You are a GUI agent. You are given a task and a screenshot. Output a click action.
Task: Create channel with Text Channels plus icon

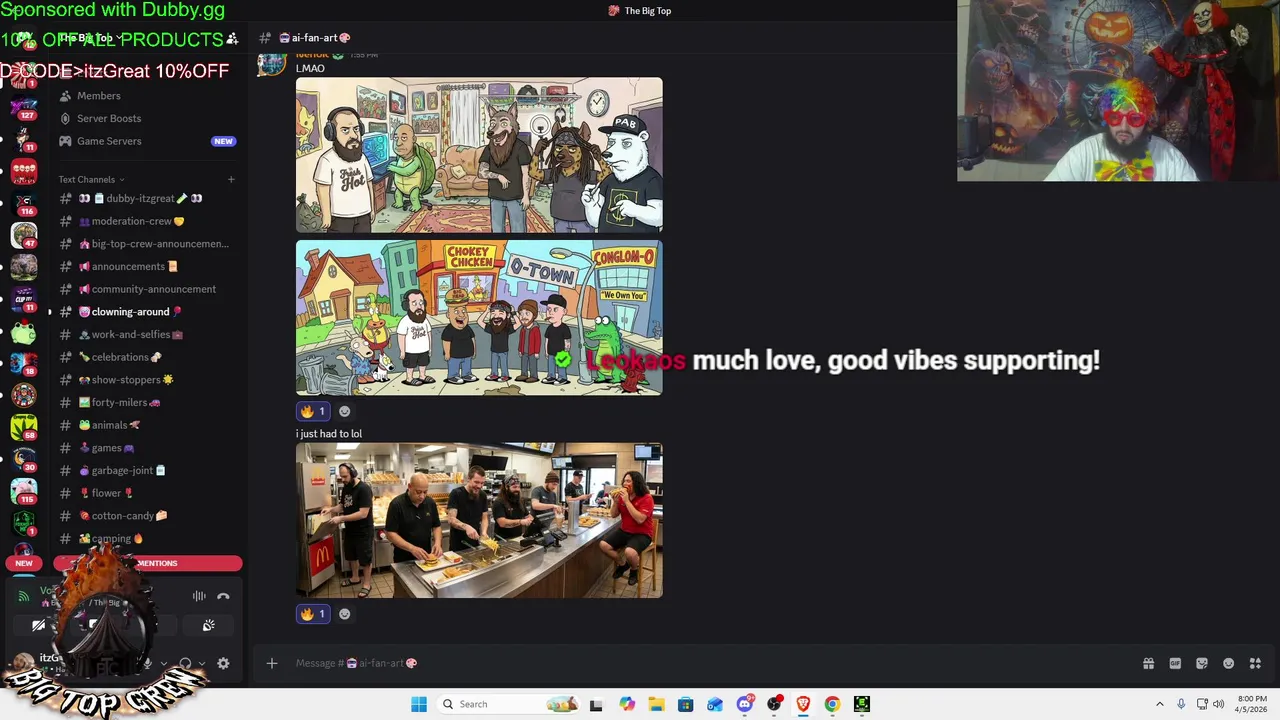(231, 180)
